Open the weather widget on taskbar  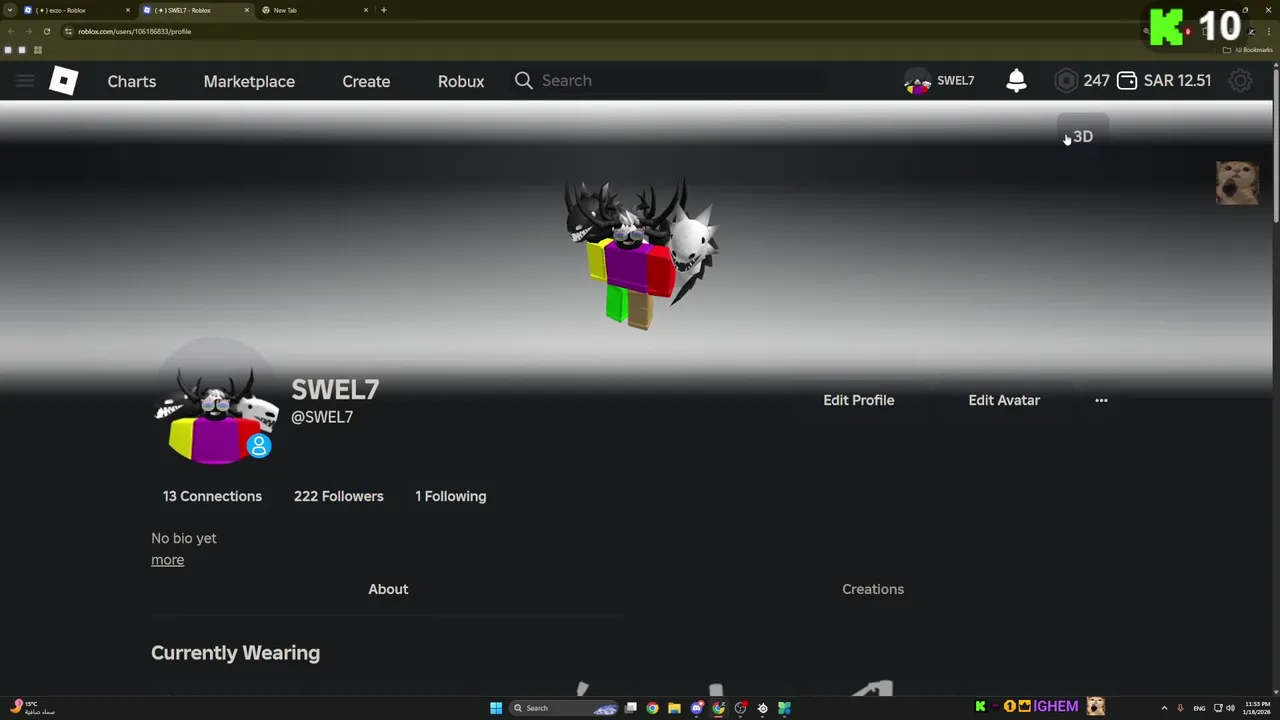click(x=32, y=708)
